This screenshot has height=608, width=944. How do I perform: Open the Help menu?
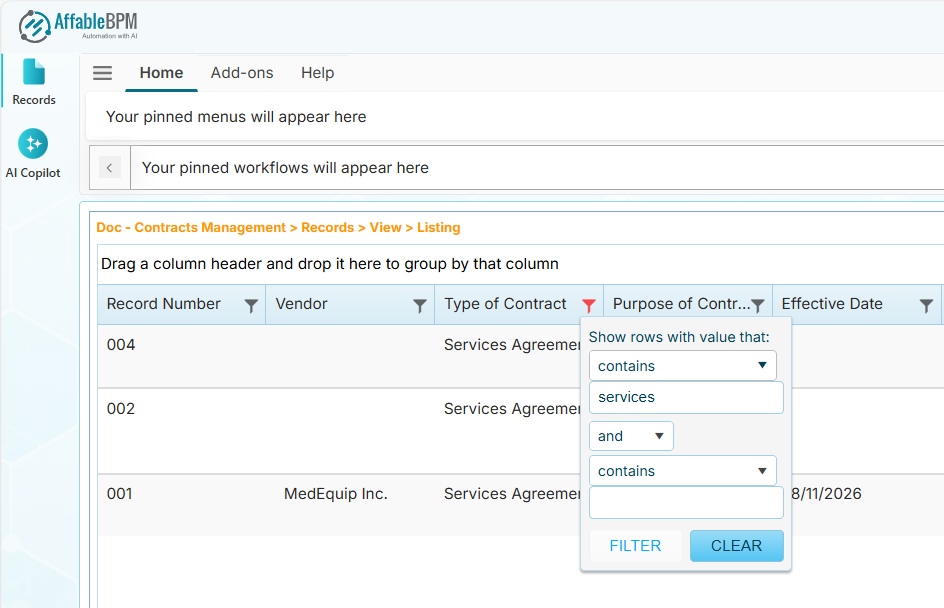317,73
